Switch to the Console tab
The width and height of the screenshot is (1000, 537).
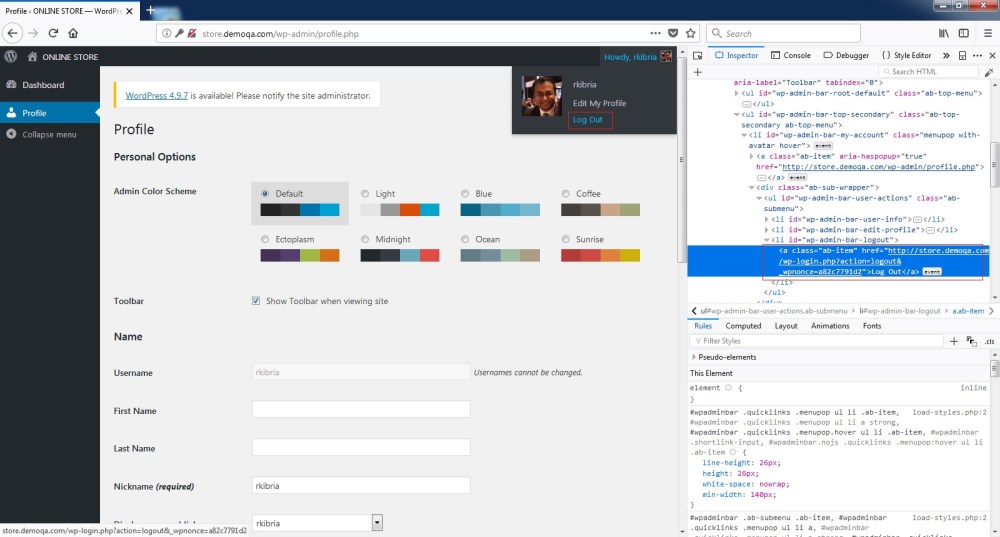point(790,56)
